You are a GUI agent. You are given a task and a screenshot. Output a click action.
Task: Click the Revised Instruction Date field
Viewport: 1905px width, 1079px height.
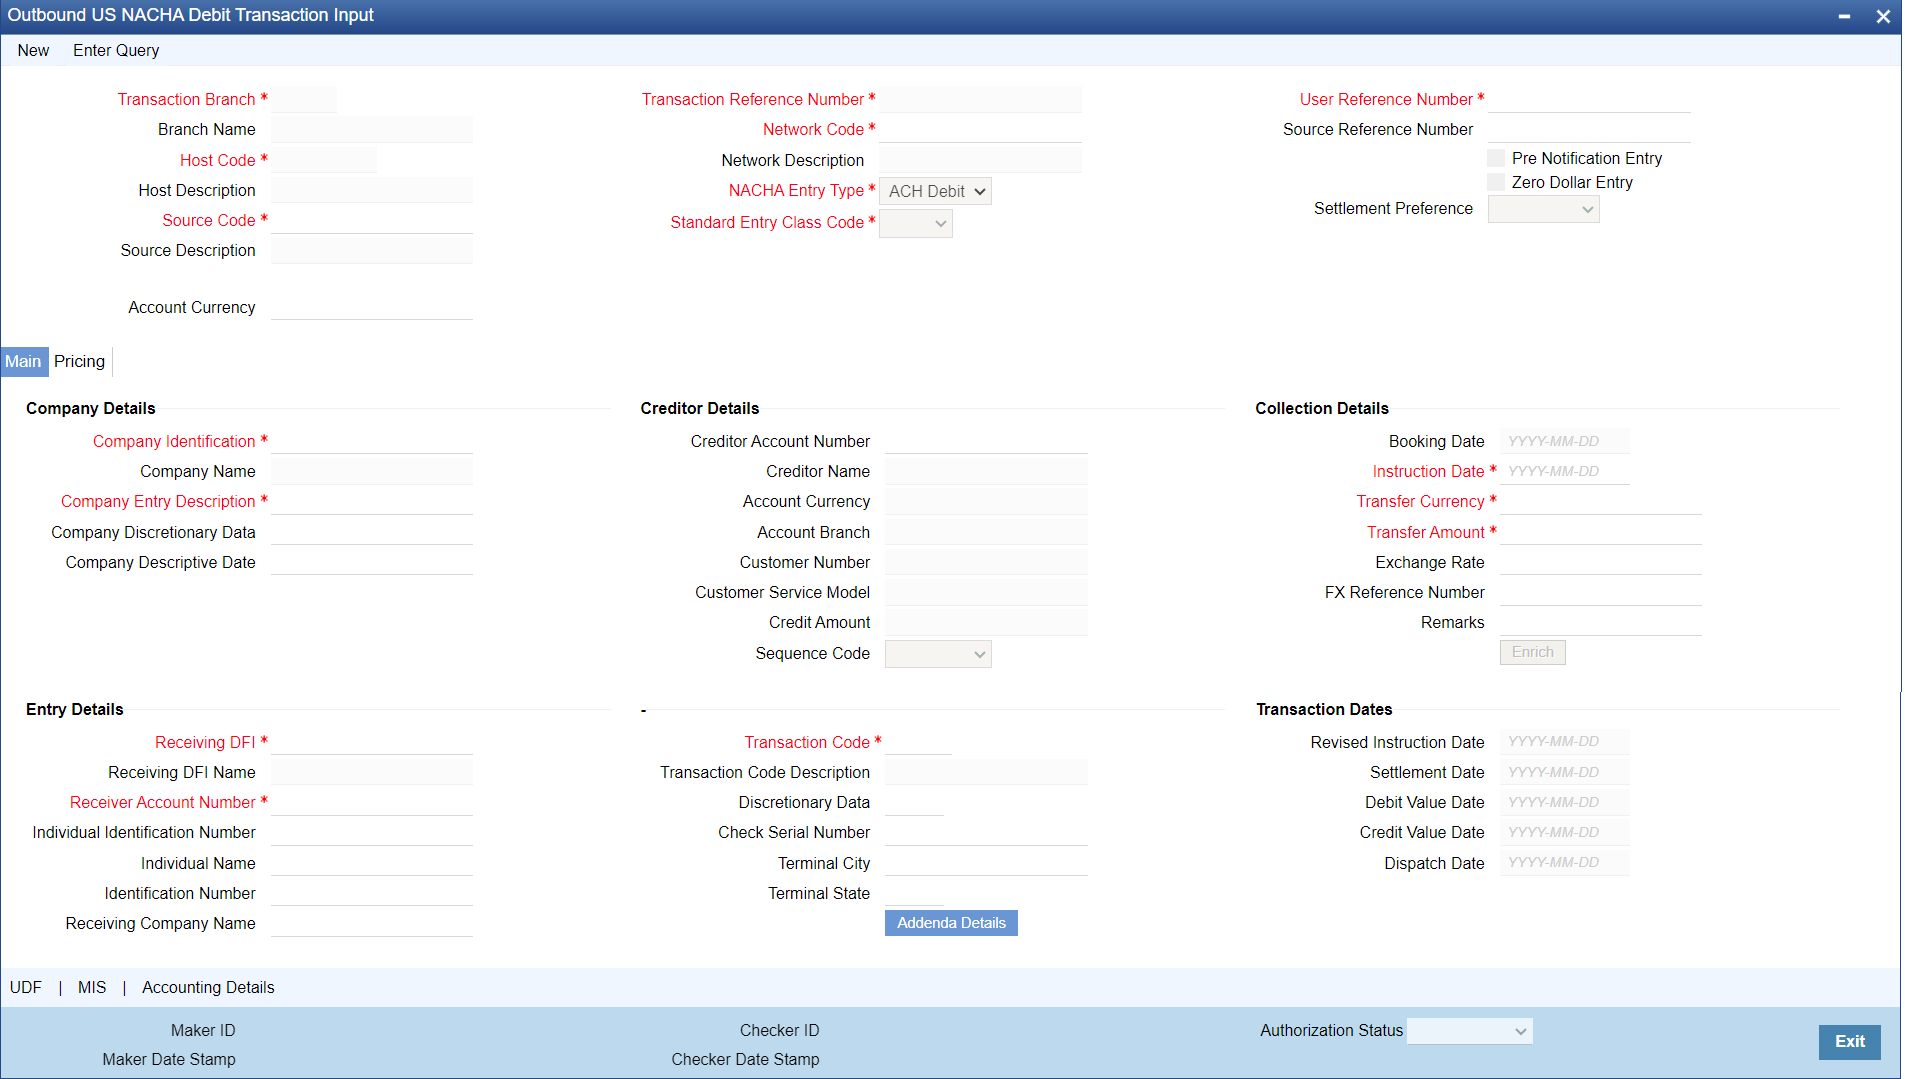tap(1564, 743)
